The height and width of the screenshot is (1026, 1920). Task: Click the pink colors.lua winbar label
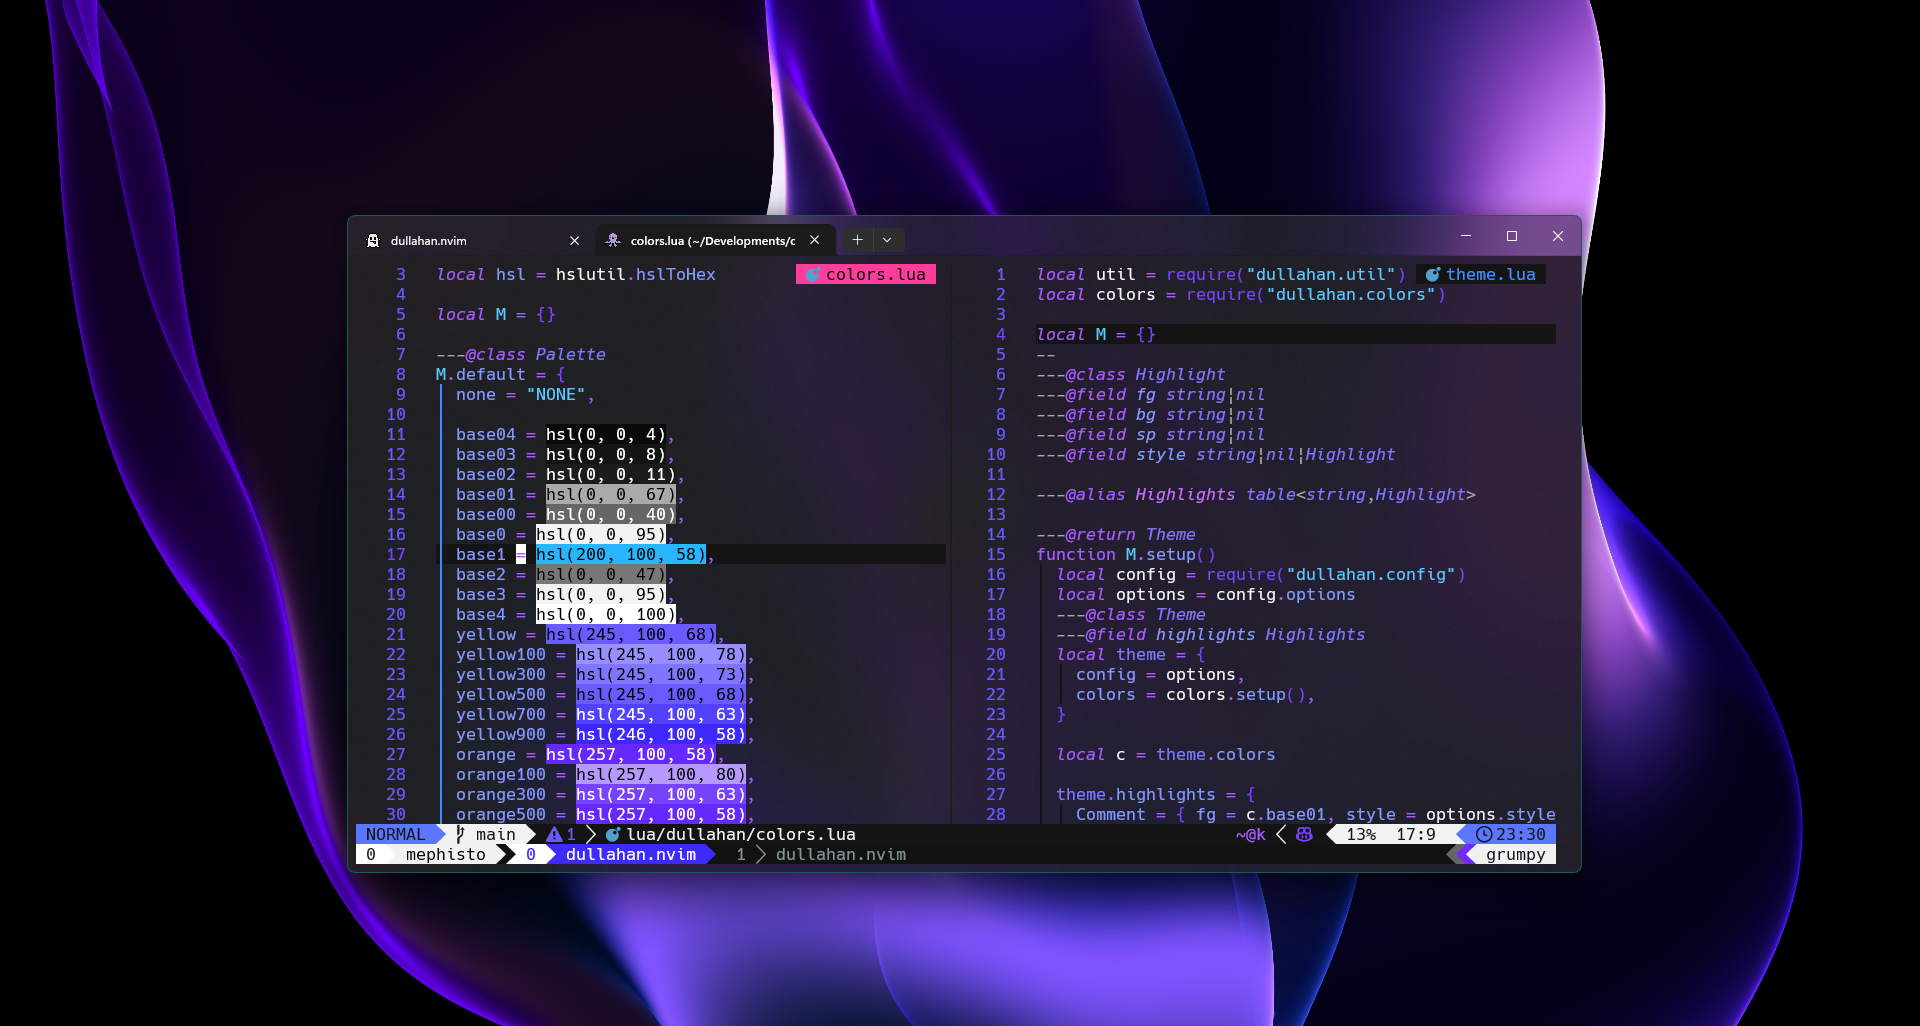pyautogui.click(x=866, y=274)
